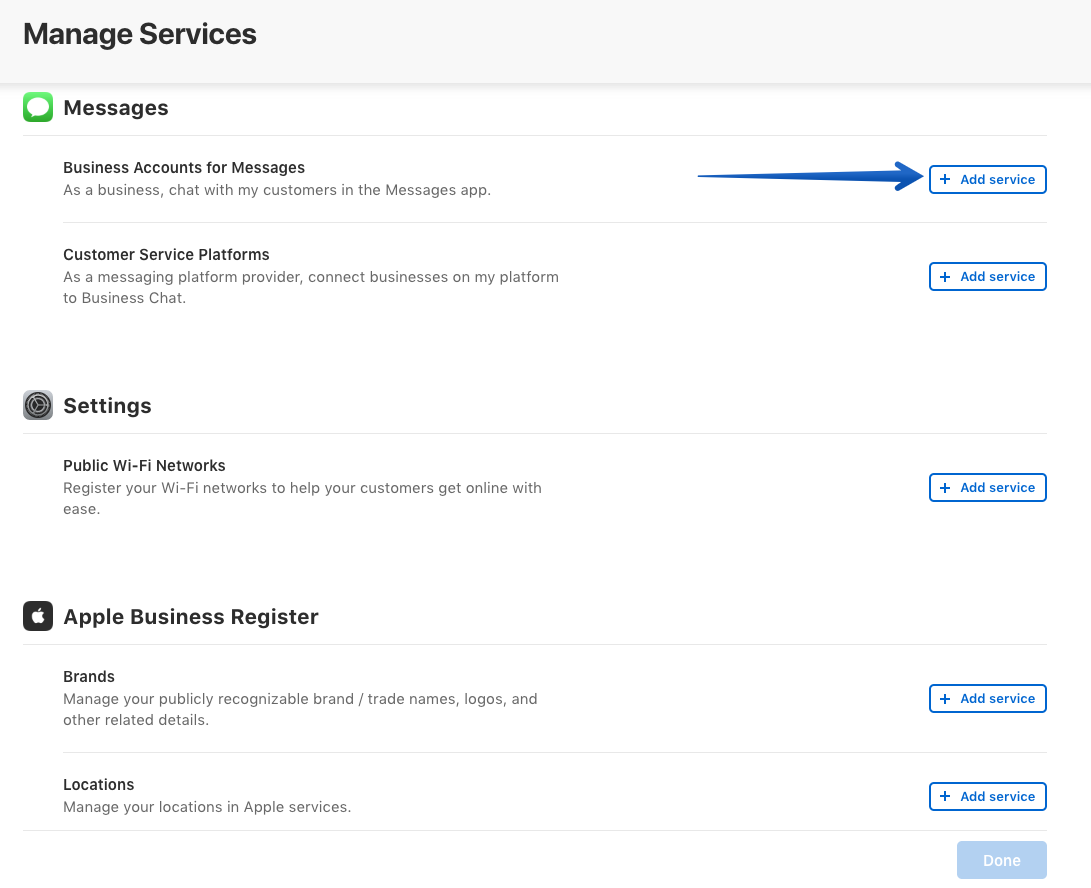
Task: Click the text 'As a messaging platform provider'
Action: pyautogui.click(x=183, y=277)
